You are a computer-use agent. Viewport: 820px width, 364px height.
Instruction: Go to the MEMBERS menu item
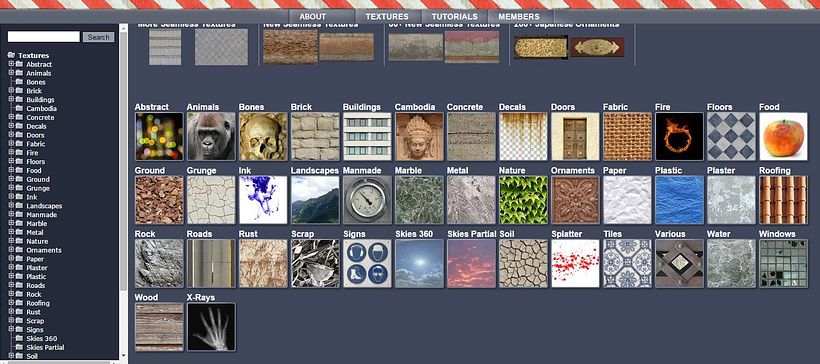[519, 16]
